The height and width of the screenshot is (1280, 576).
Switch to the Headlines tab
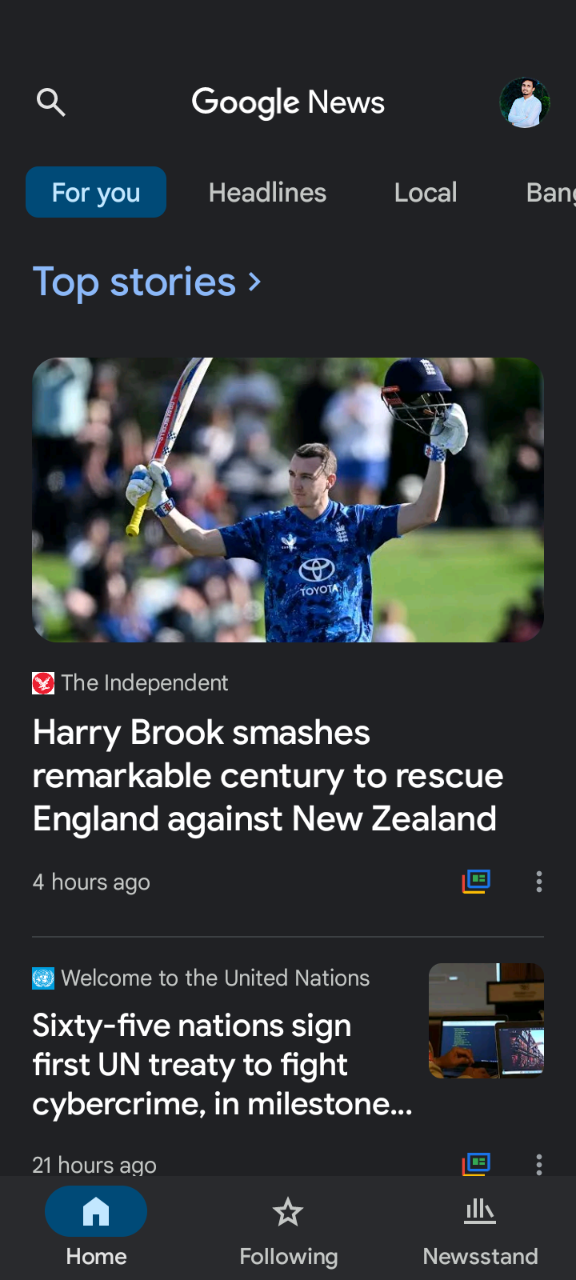(267, 192)
